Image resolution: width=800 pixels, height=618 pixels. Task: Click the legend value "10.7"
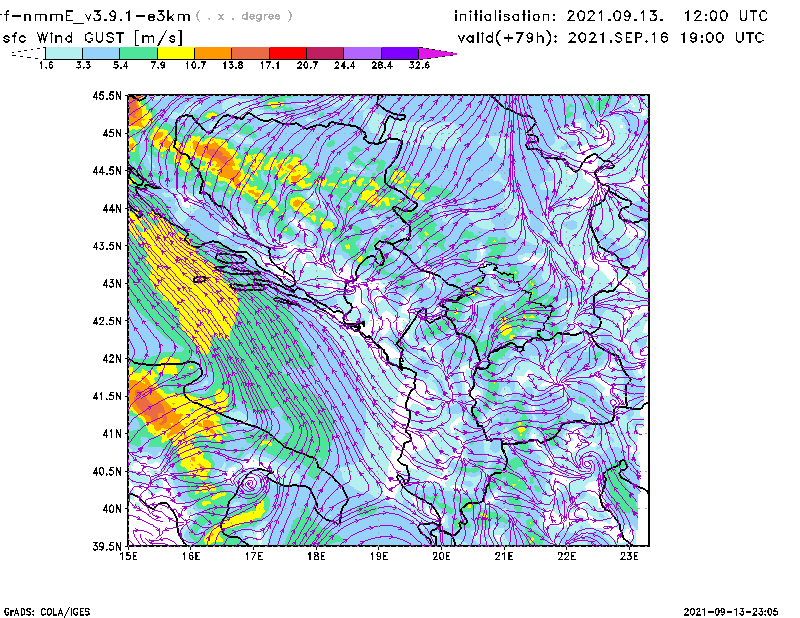tap(195, 65)
